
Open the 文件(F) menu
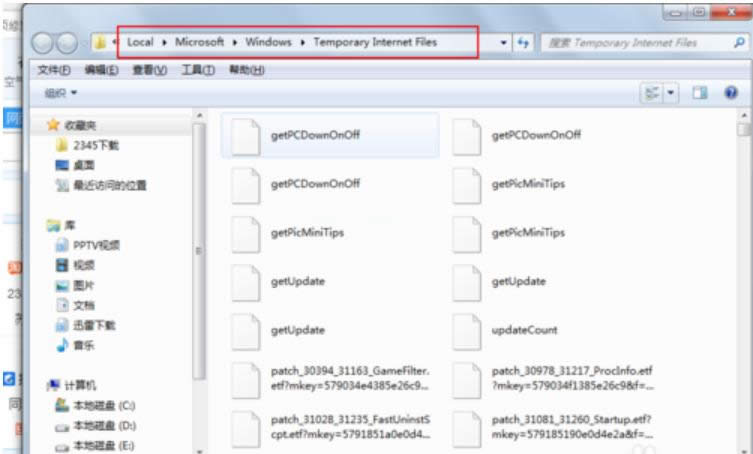[x=54, y=70]
